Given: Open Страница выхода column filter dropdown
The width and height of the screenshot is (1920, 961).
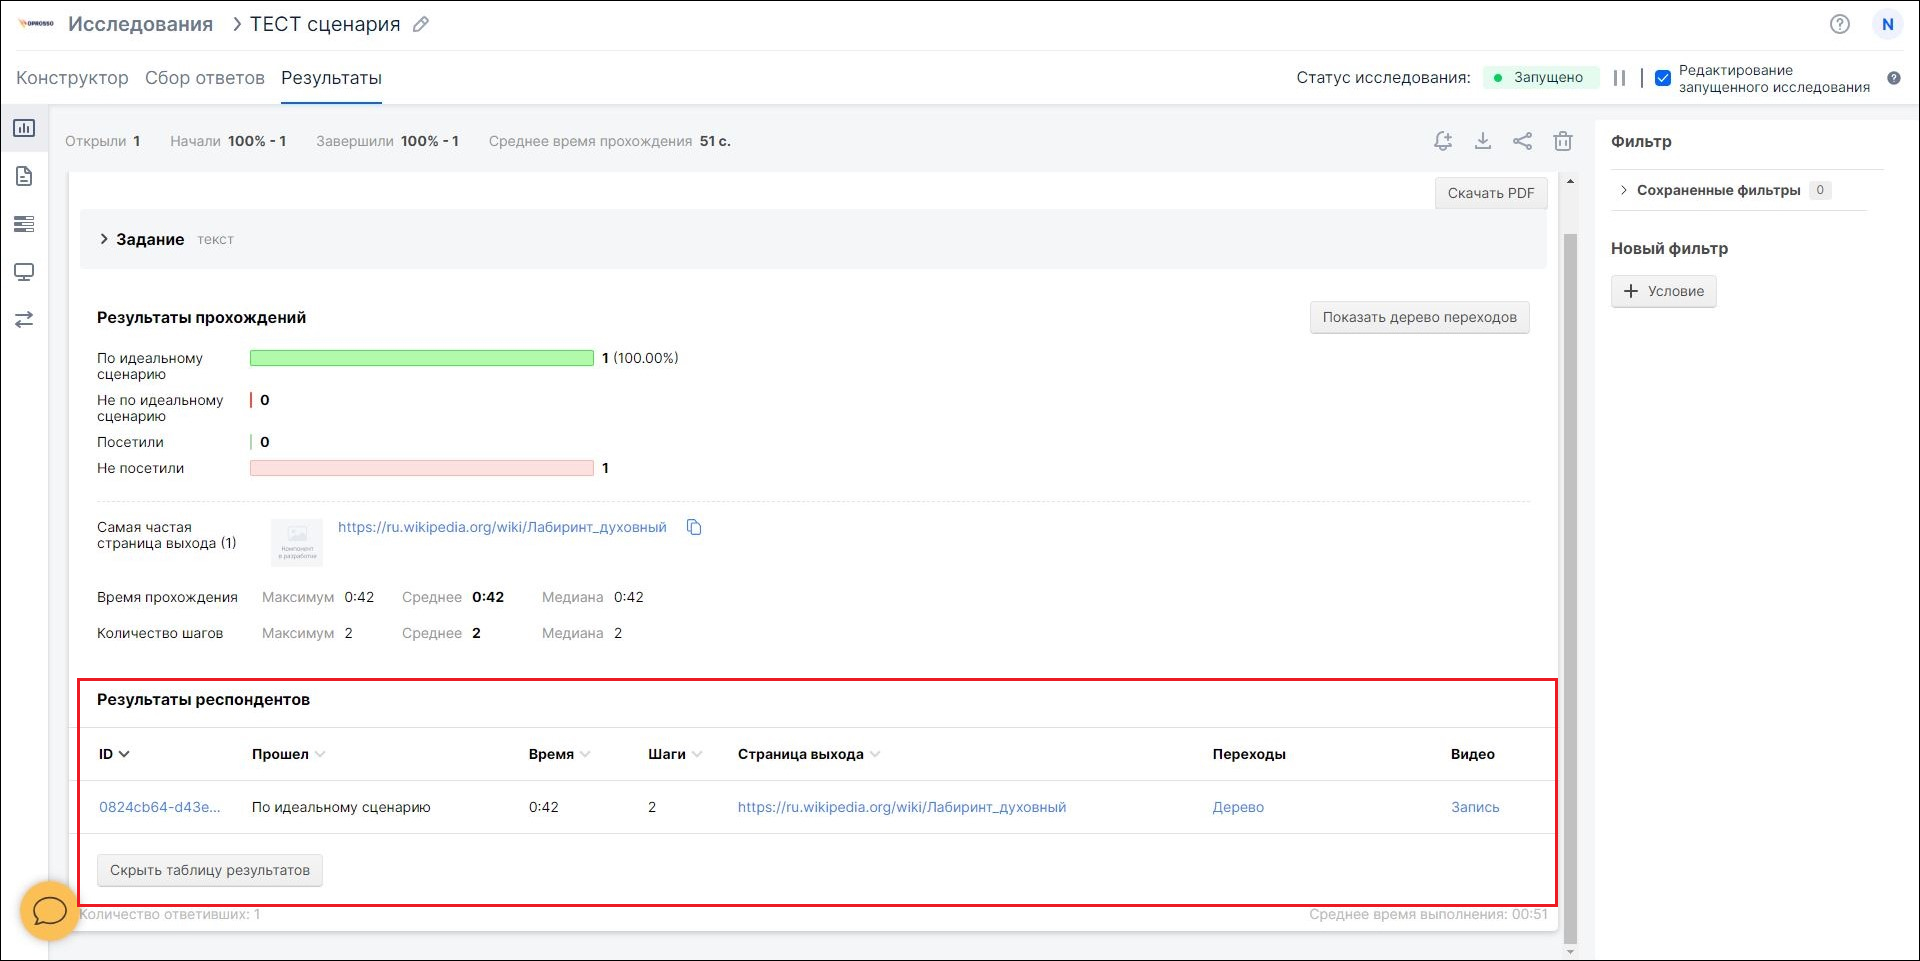Looking at the screenshot, I should pyautogui.click(x=875, y=754).
